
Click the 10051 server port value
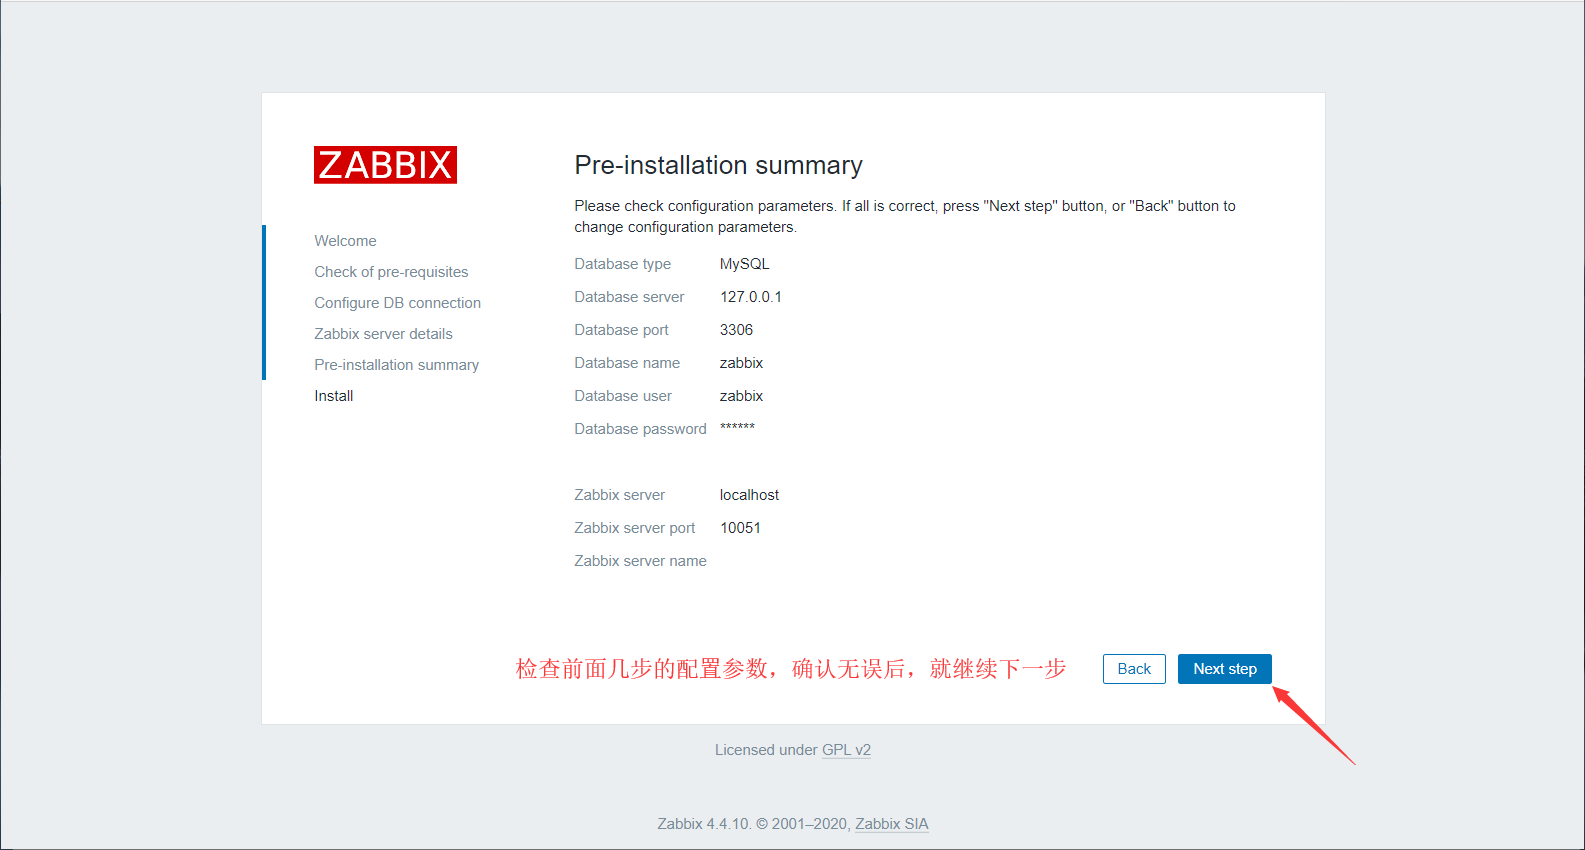click(740, 528)
